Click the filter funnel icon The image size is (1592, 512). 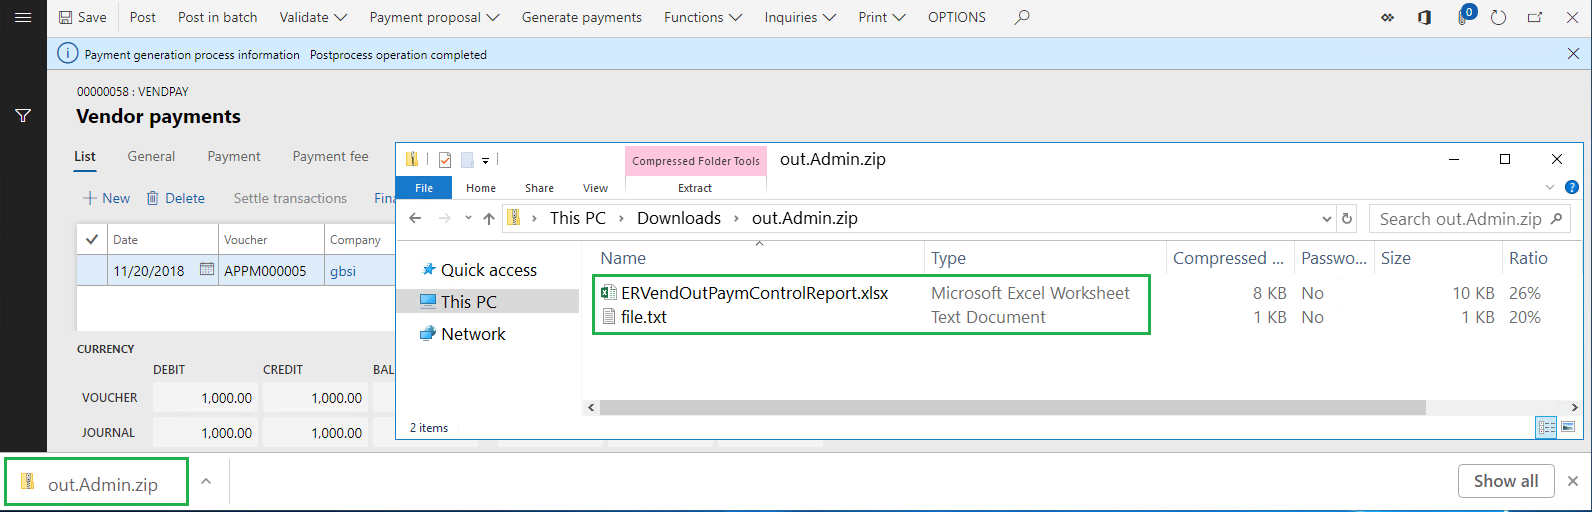pyautogui.click(x=23, y=116)
